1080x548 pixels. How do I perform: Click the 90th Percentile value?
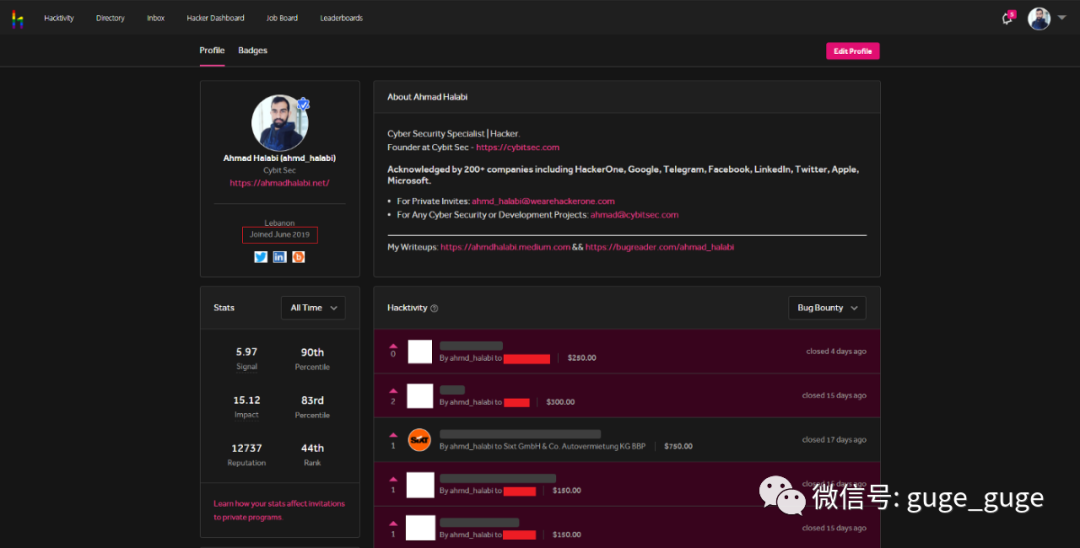[x=312, y=352]
